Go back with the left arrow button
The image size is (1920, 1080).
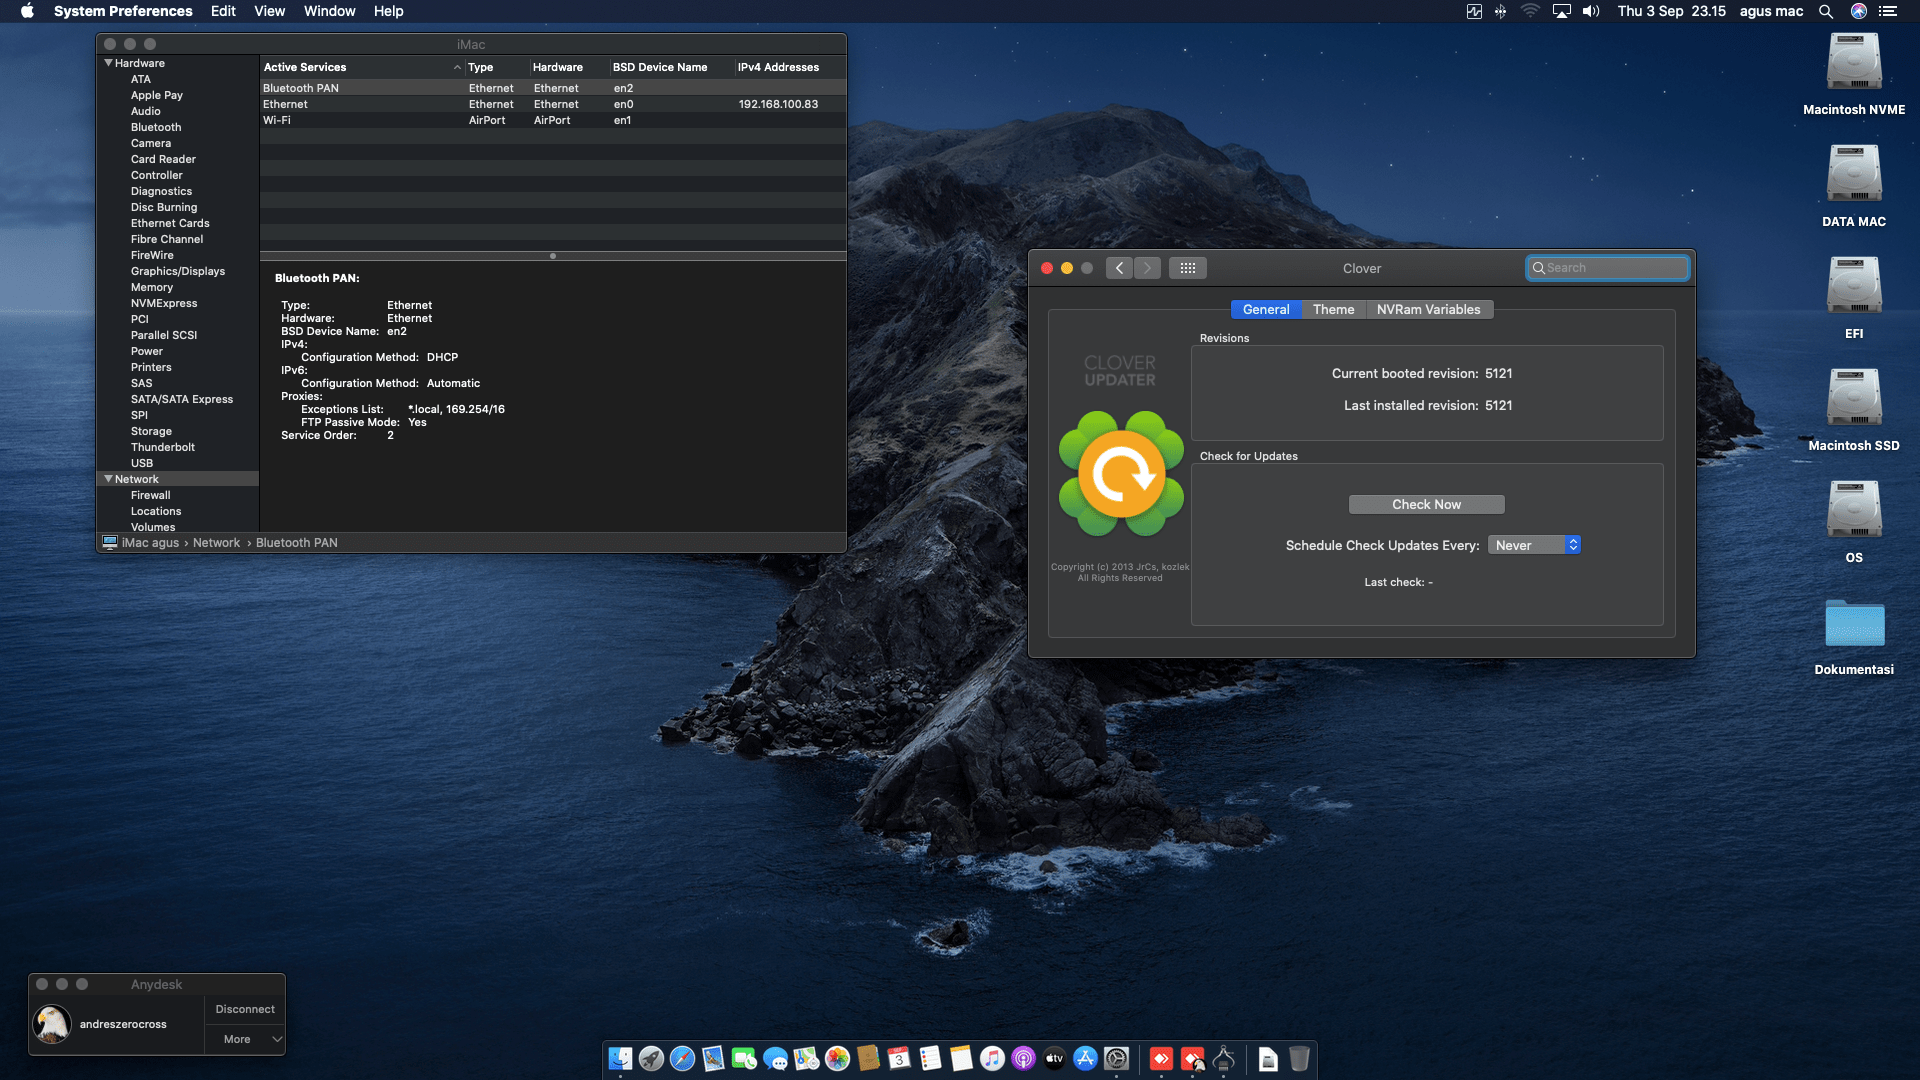[1119, 268]
